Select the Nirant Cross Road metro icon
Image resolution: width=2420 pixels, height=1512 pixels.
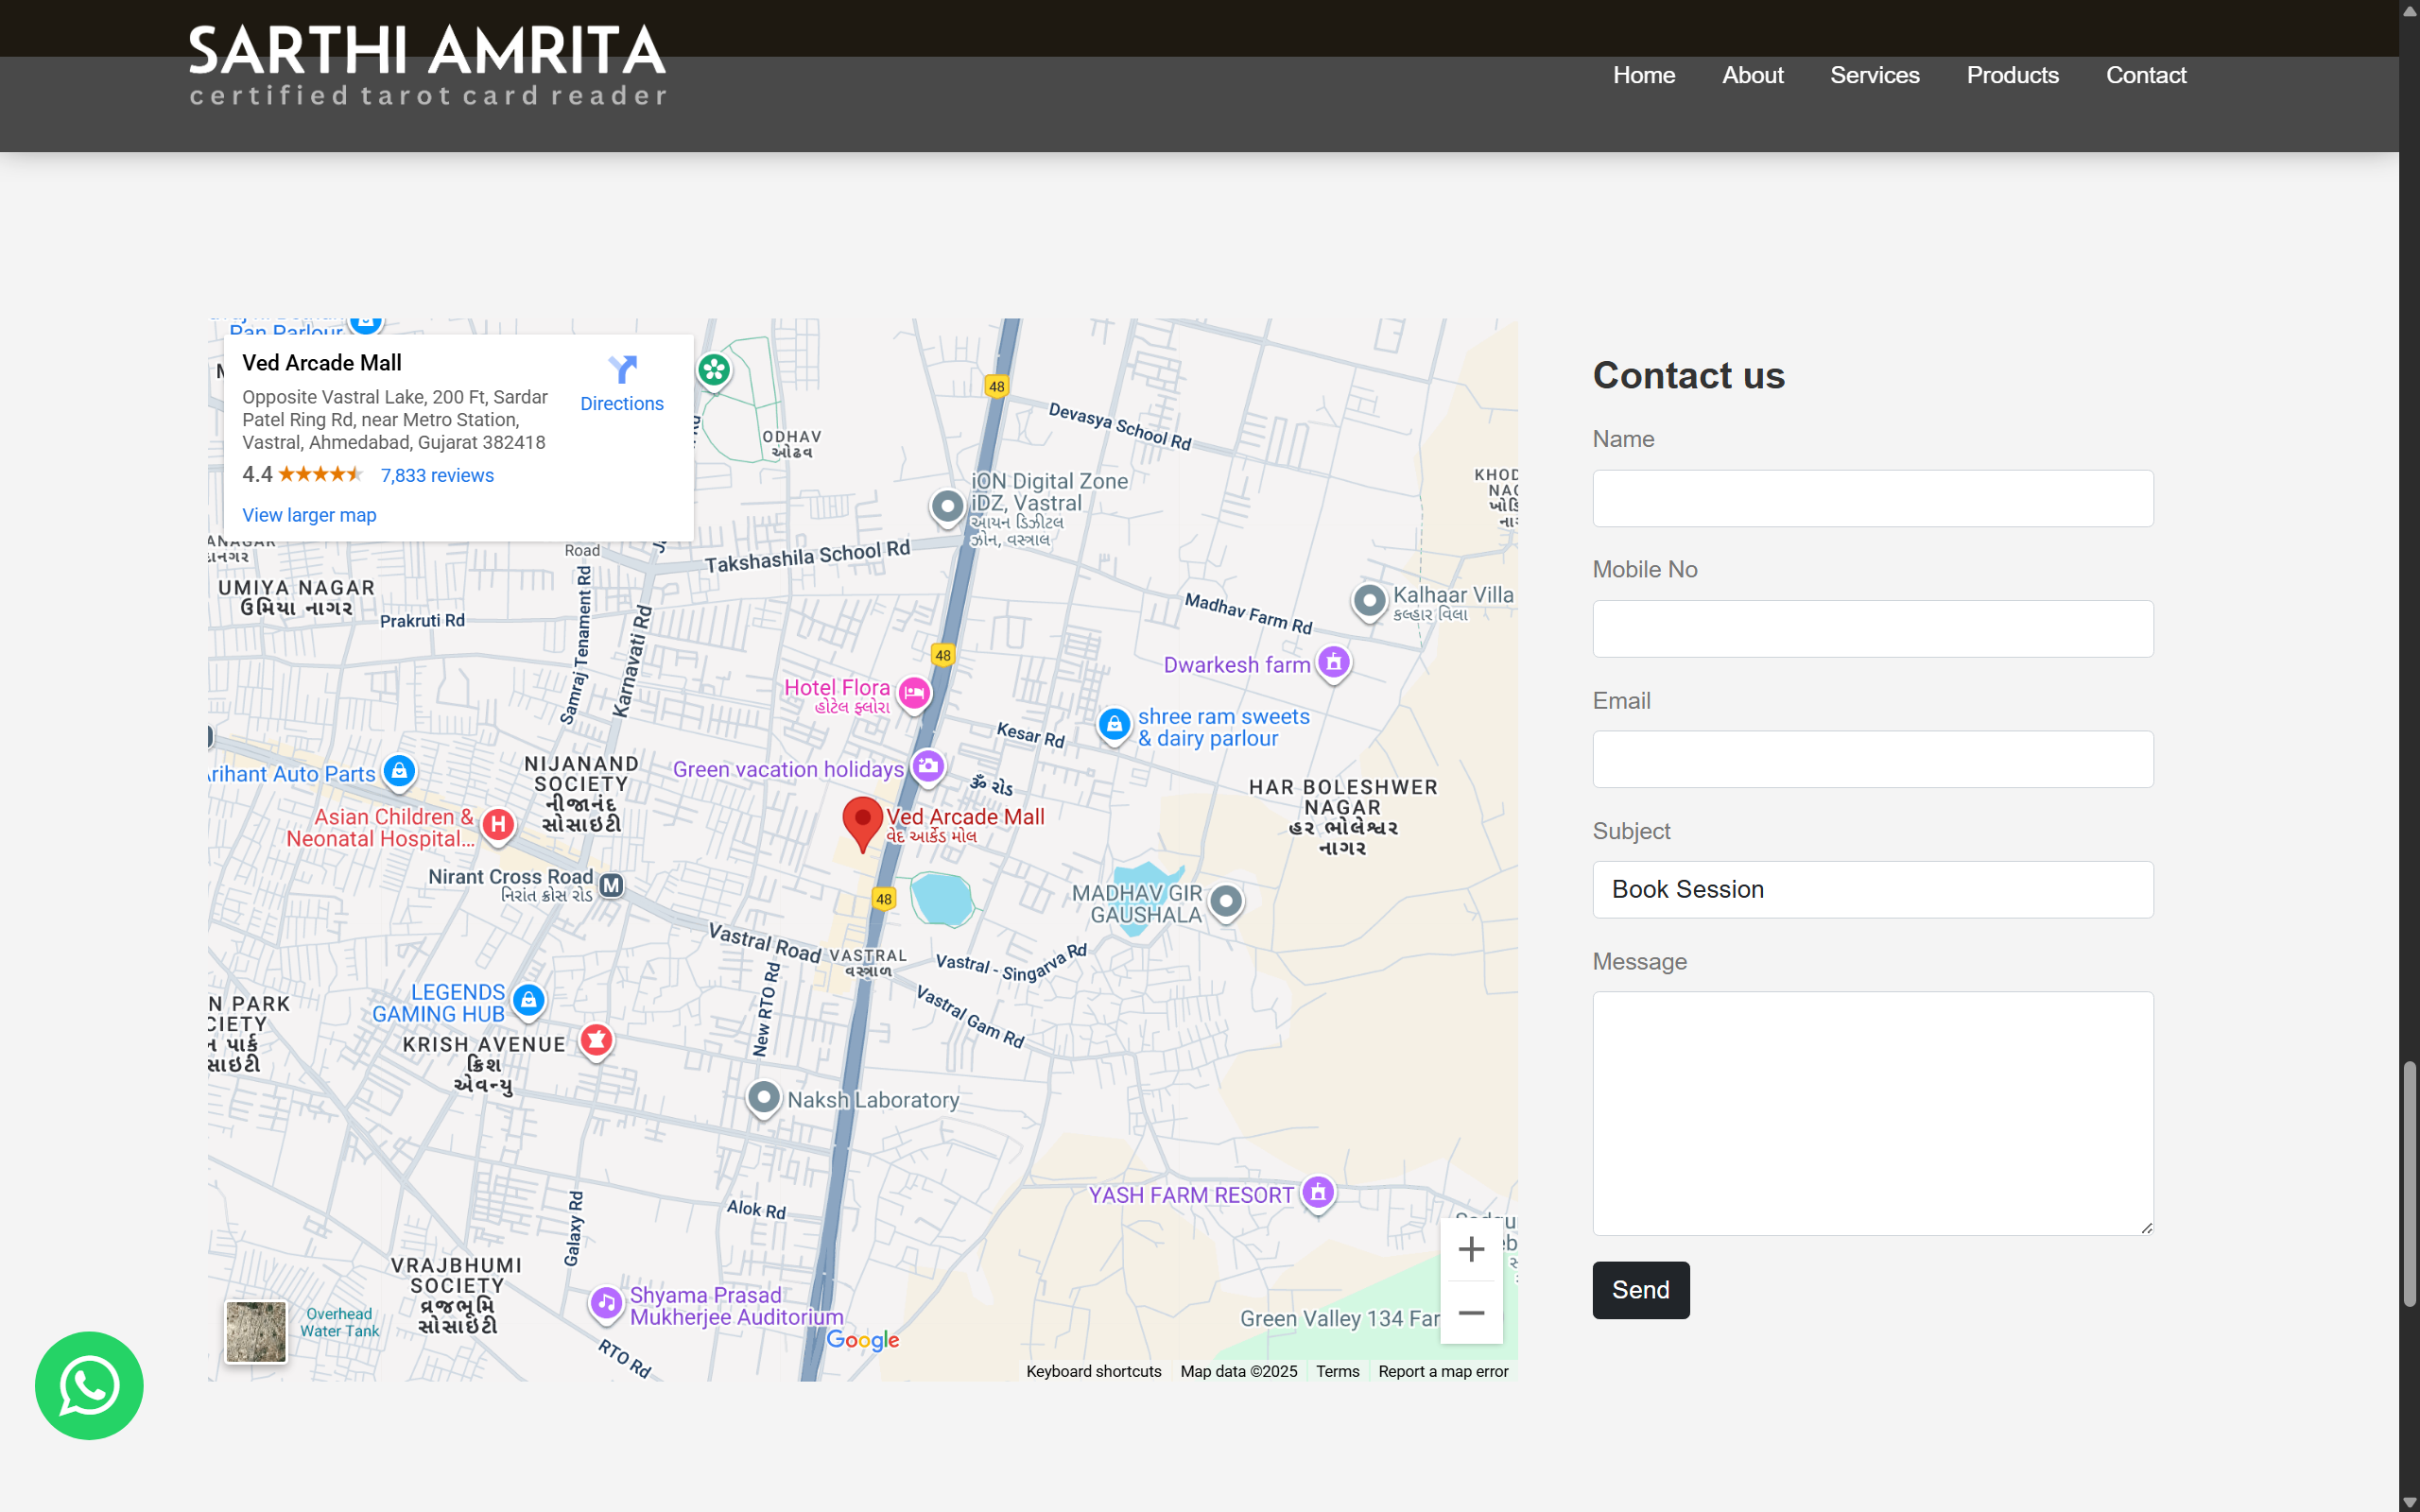(x=611, y=885)
